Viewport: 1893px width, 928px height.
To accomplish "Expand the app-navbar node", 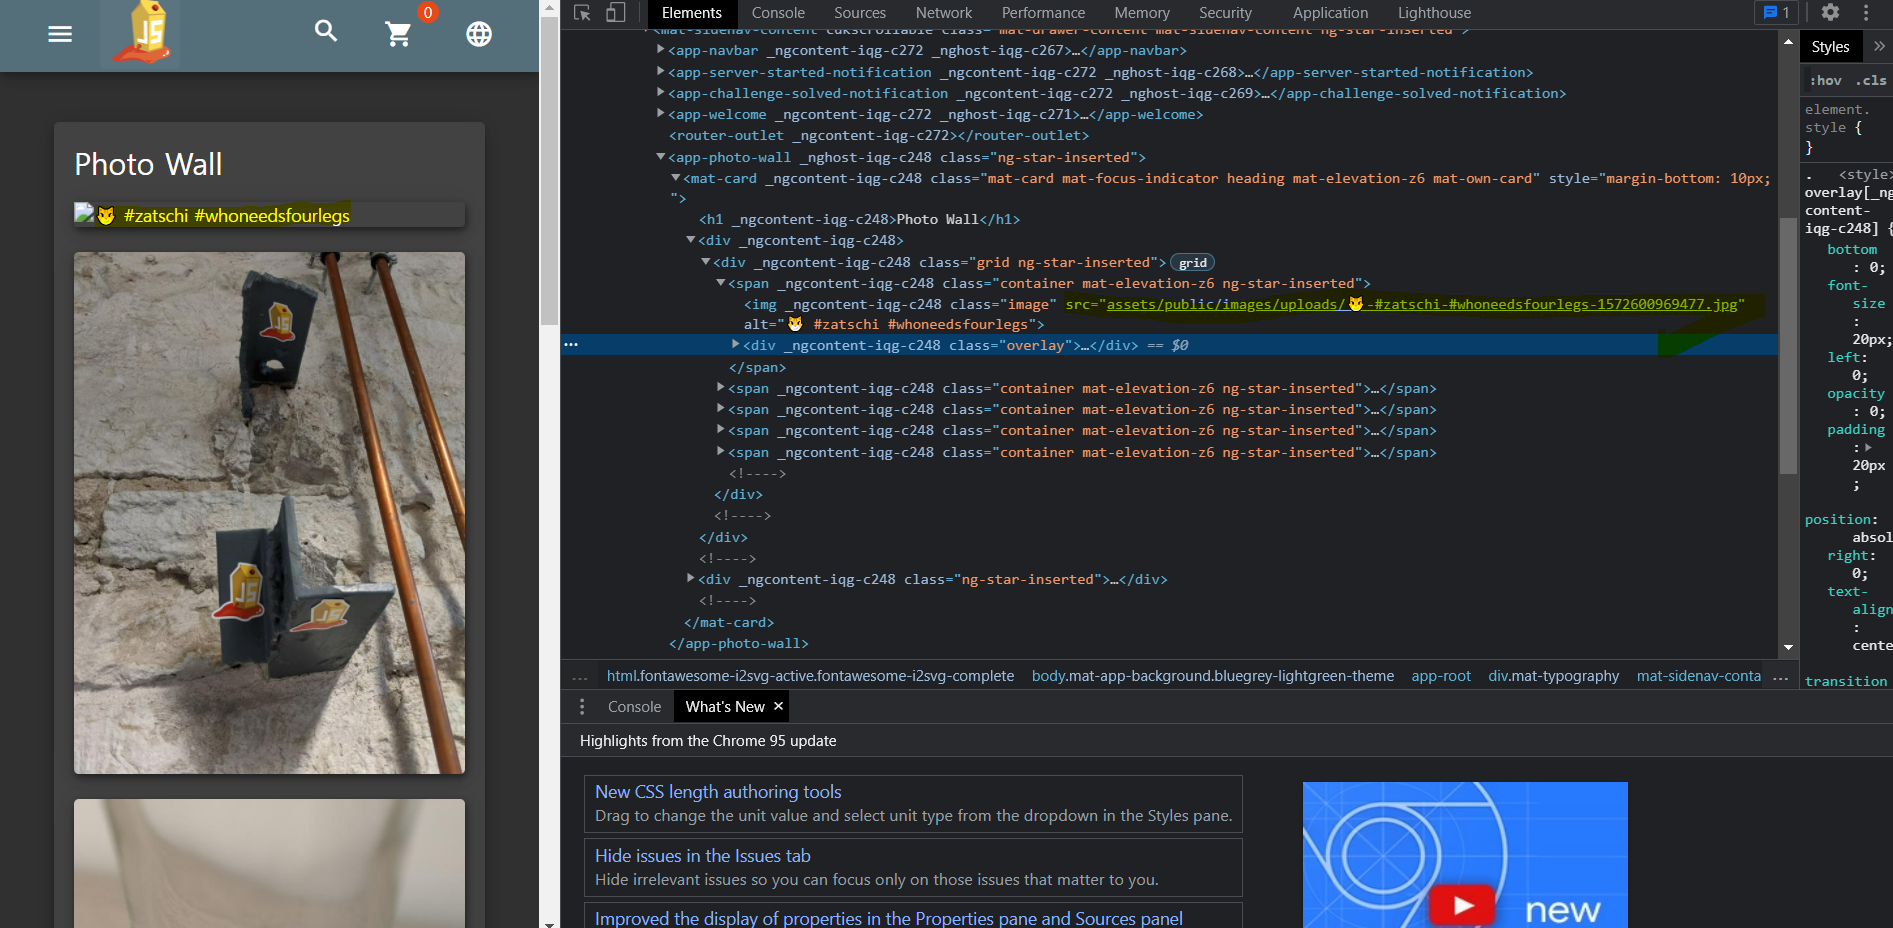I will (660, 49).
